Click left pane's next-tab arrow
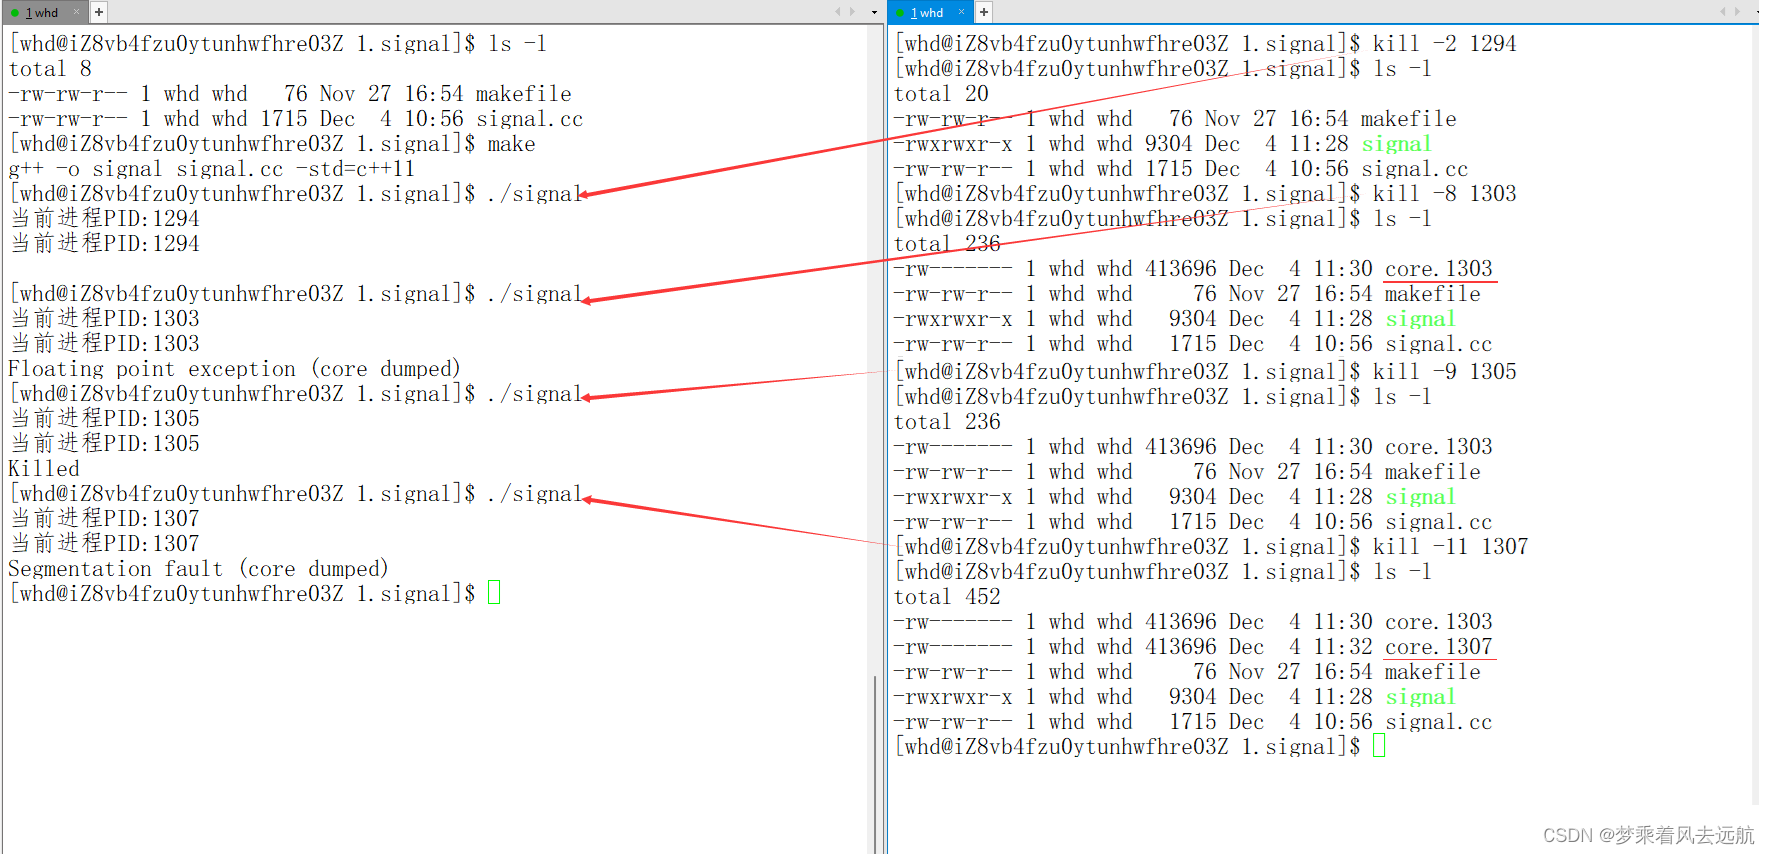This screenshot has width=1770, height=854. 853,12
